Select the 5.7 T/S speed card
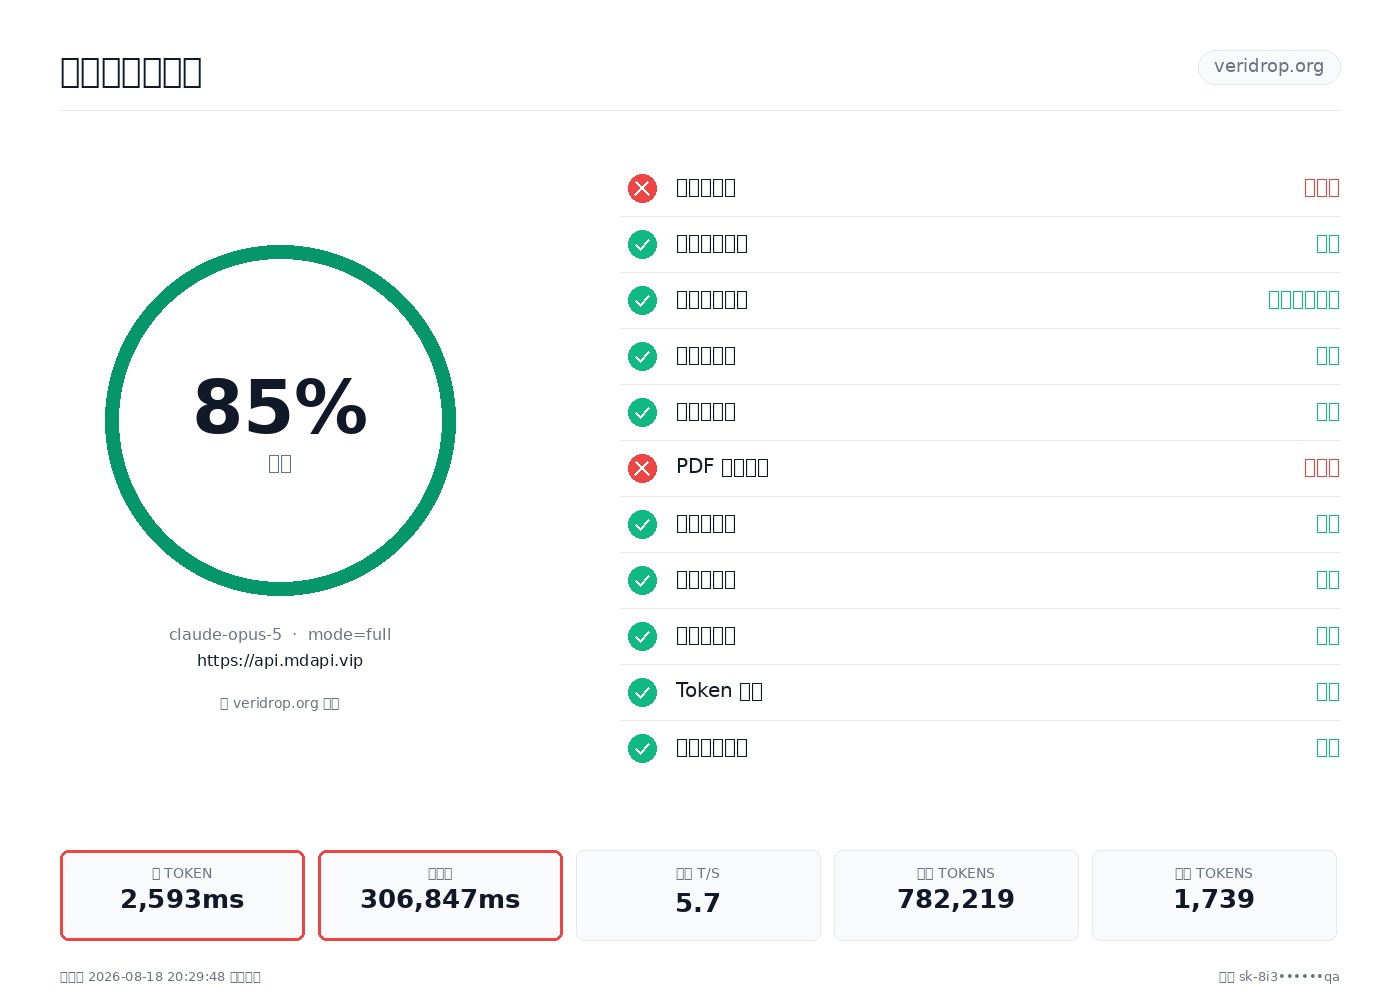1400x1000 pixels. [698, 895]
